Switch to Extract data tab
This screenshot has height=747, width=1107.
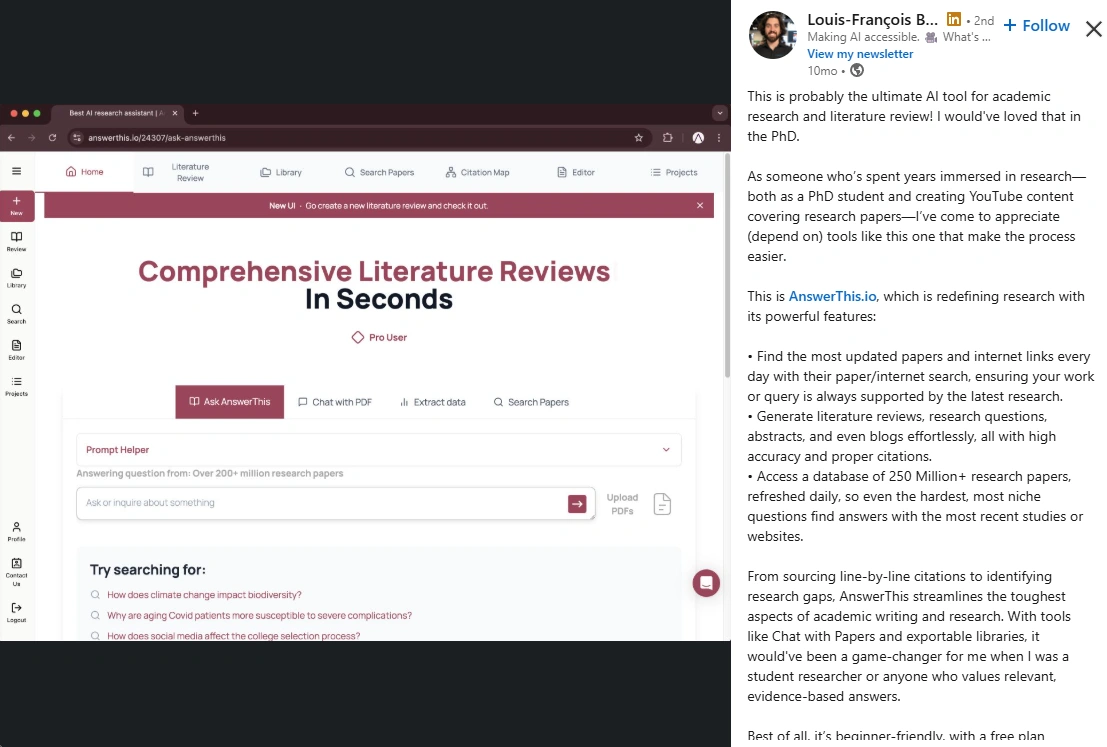pos(433,402)
